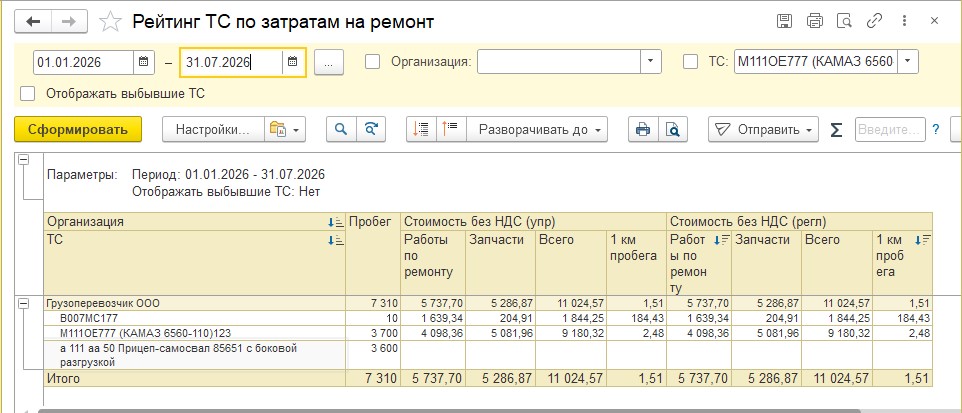Sort regl Работы по ремонту column icon
Screen dimensions: 962x413
pyautogui.click(x=720, y=241)
